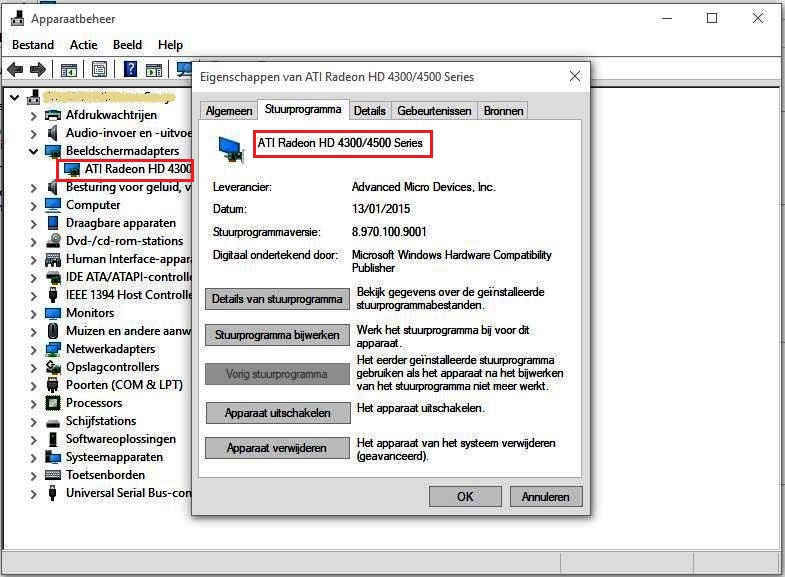Switch to the Details tab
The width and height of the screenshot is (785, 577).
coord(369,111)
